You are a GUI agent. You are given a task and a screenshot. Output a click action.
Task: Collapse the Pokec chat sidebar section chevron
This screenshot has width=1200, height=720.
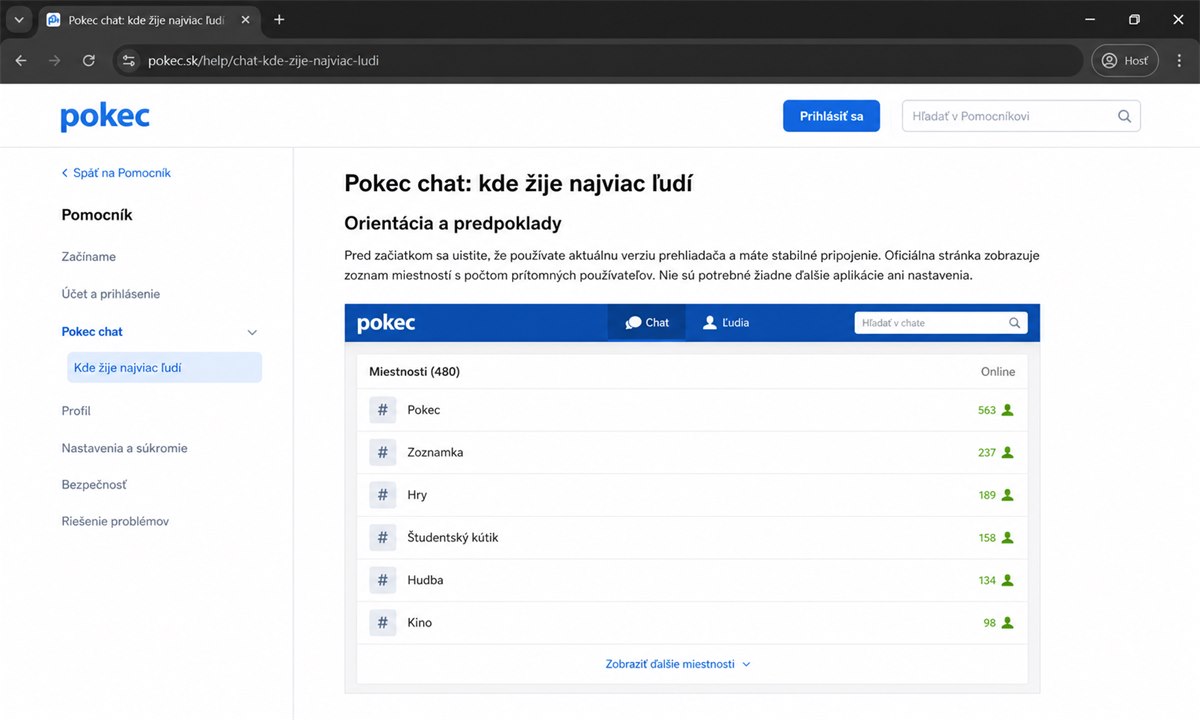(x=252, y=332)
